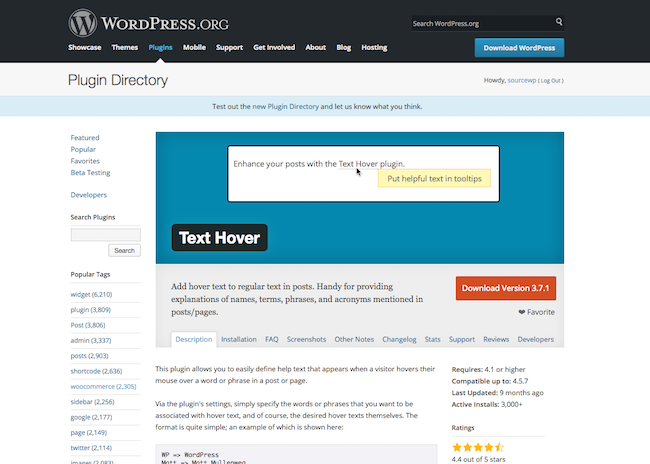Open the Screenshots tab
This screenshot has width=650, height=464.
(x=306, y=339)
